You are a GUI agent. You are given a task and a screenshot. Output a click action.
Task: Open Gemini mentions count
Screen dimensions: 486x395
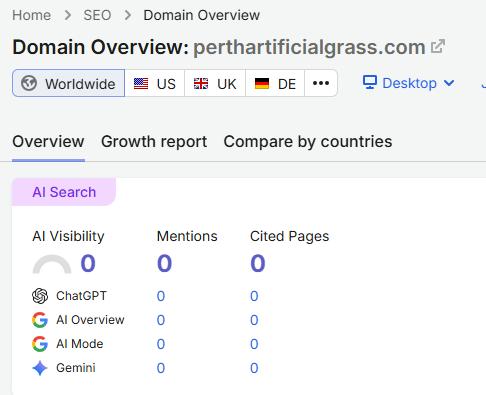click(x=161, y=368)
